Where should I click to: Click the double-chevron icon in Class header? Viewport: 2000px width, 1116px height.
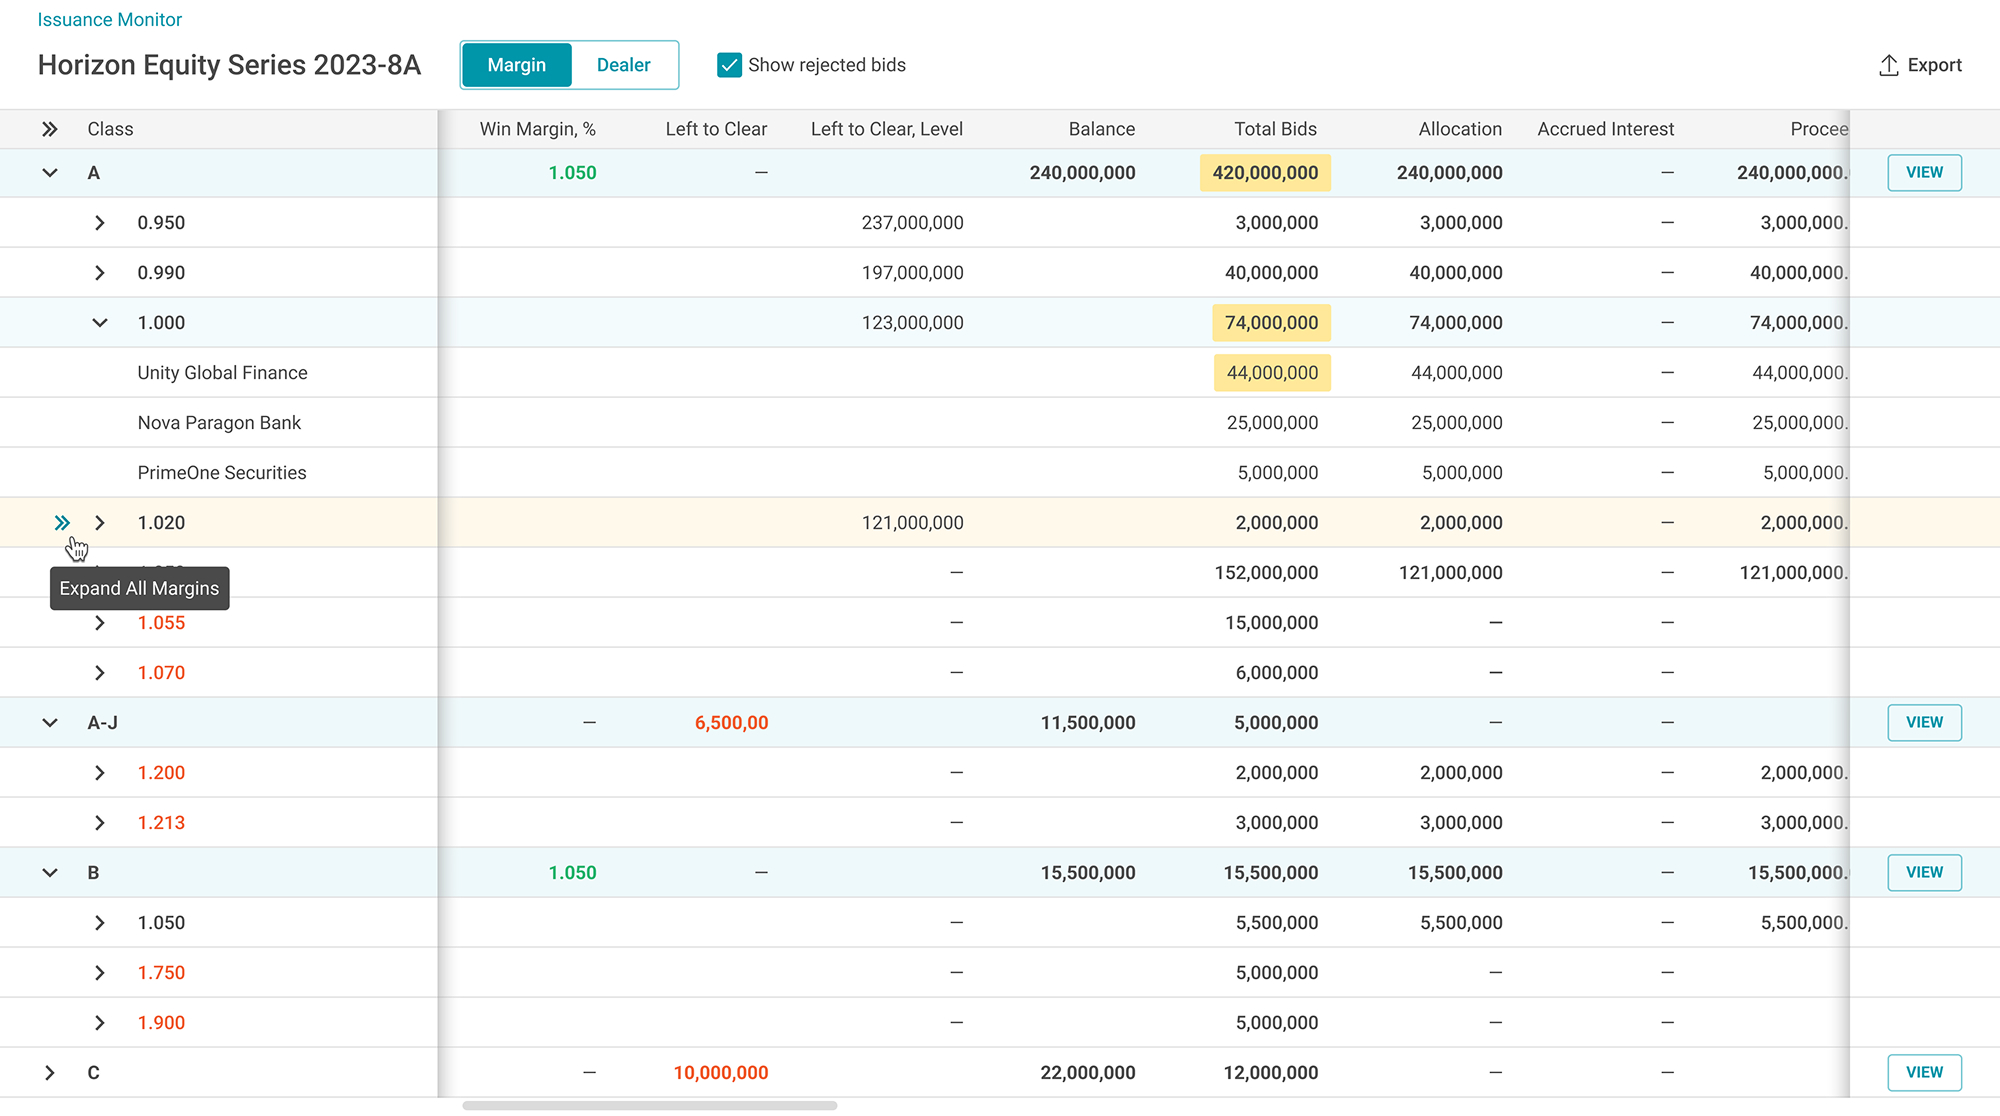pos(50,129)
